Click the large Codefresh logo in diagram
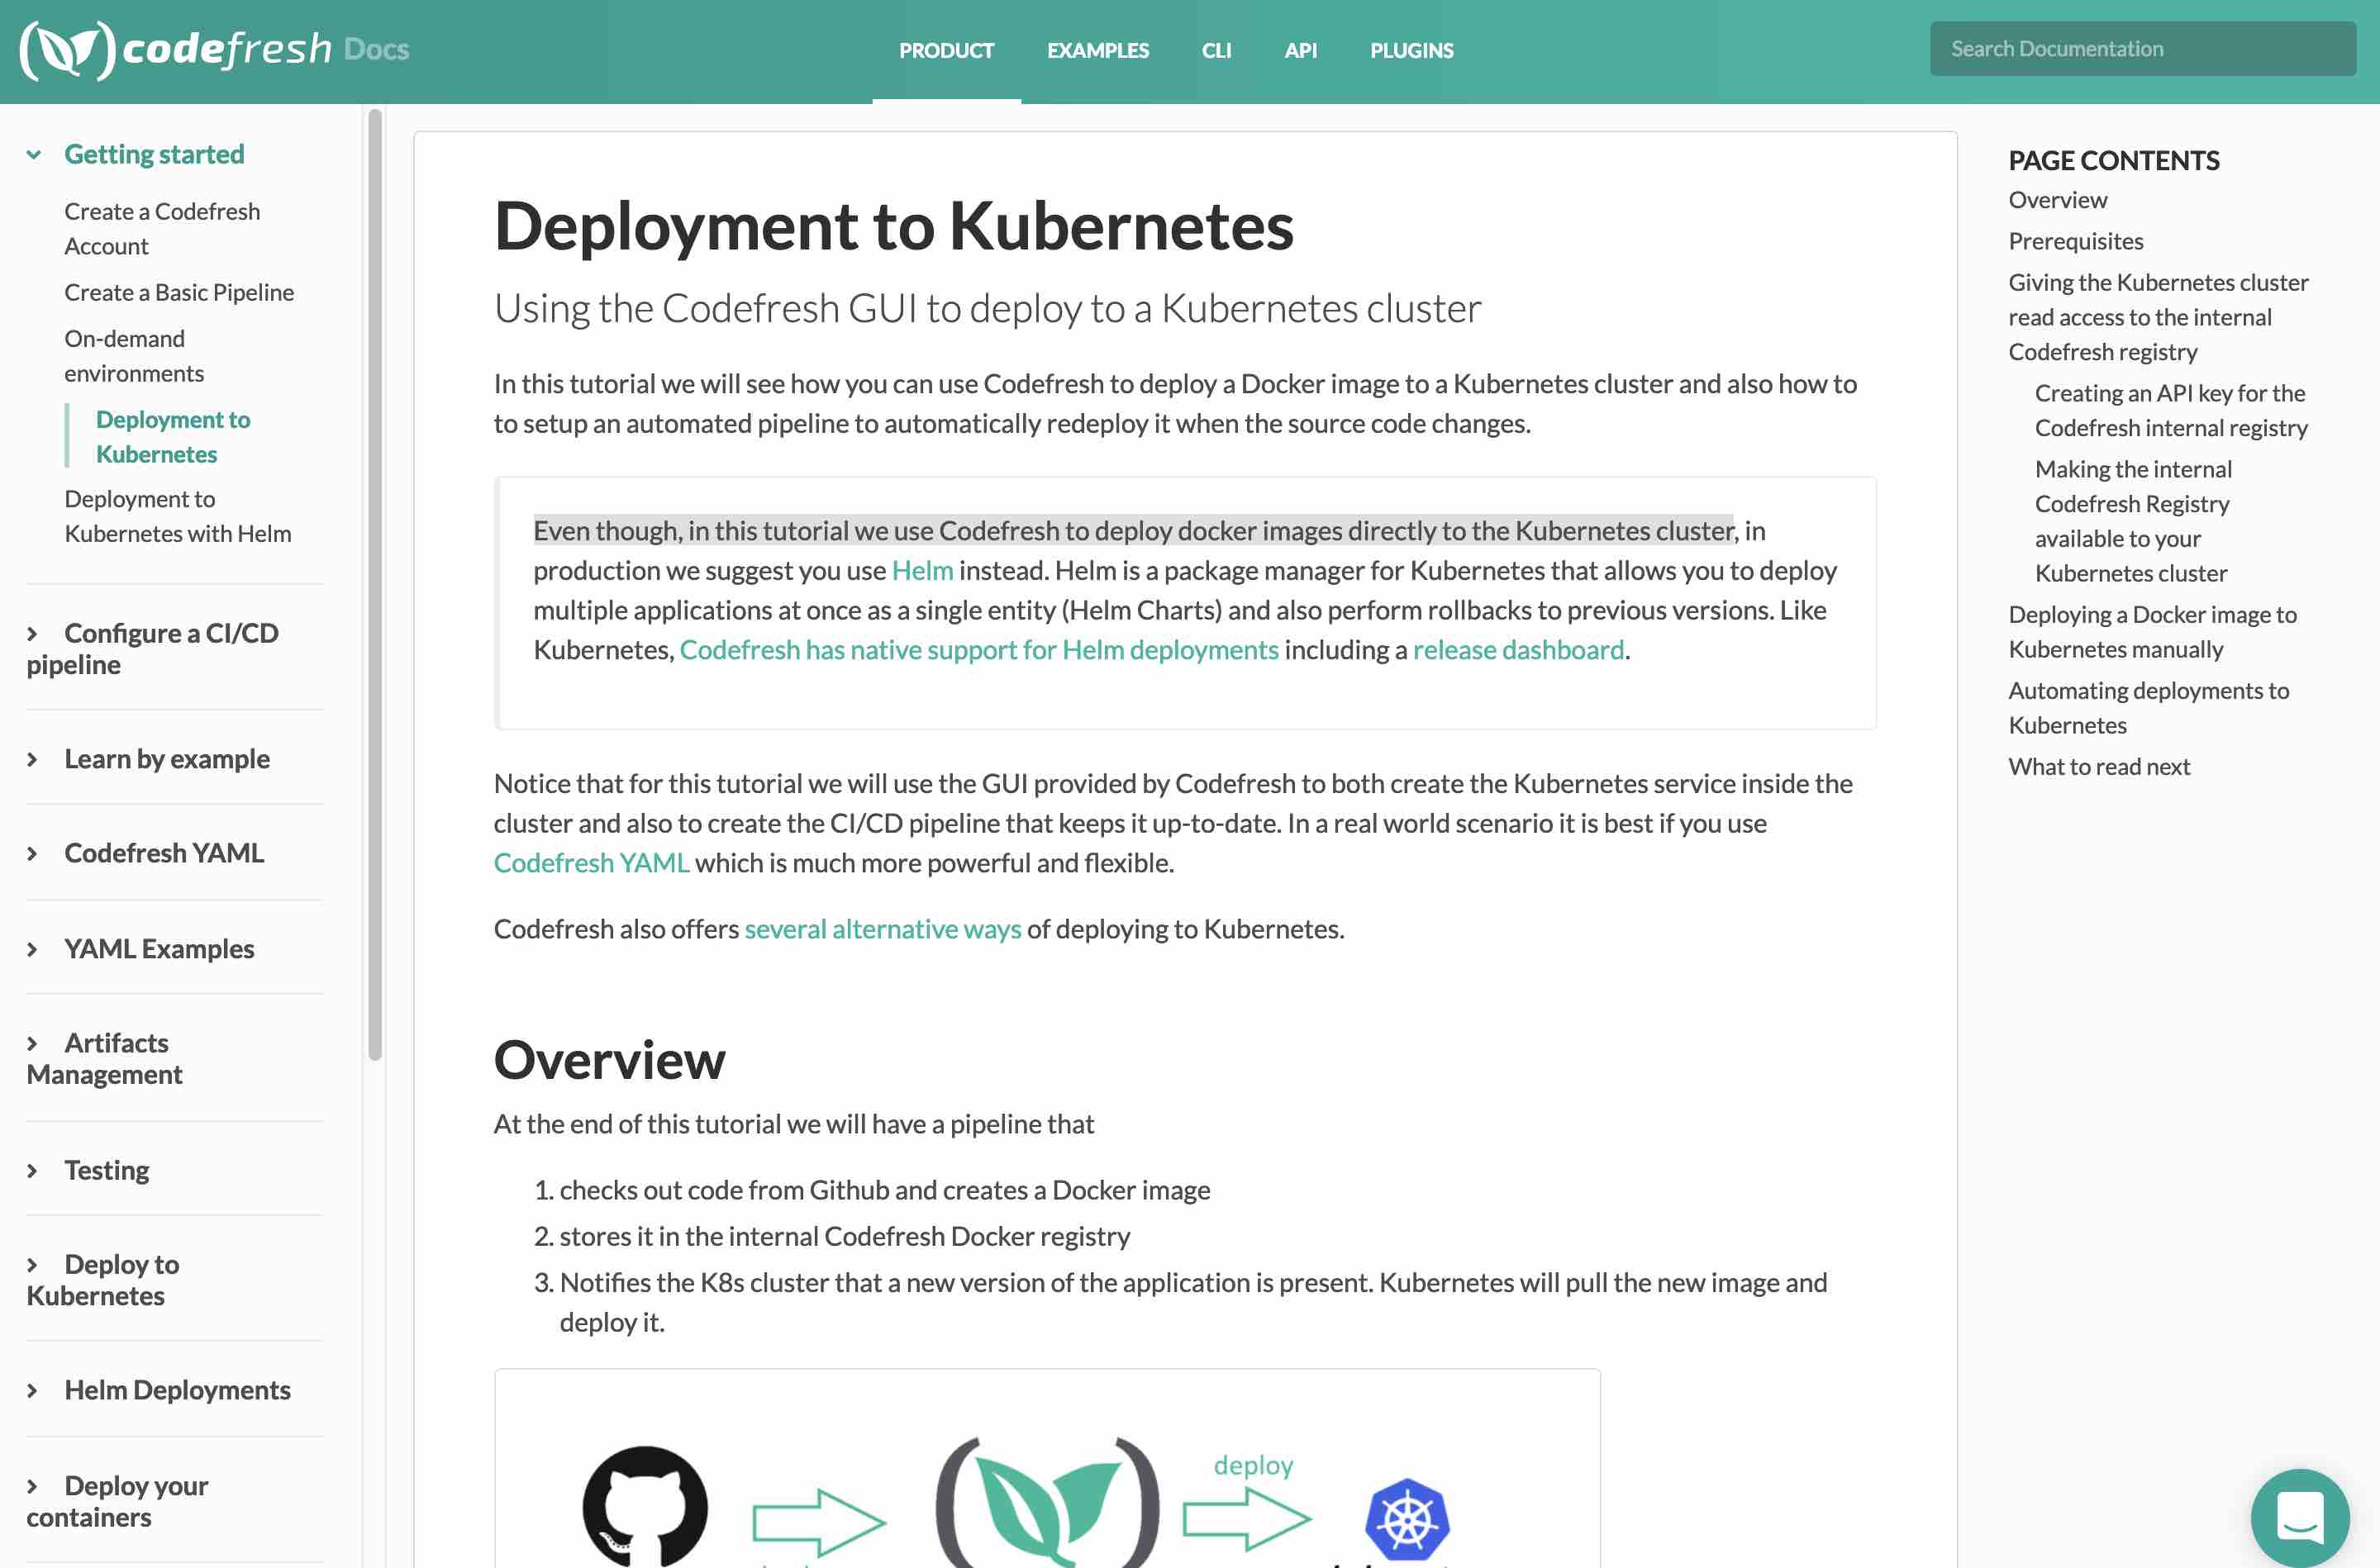 (1047, 1504)
